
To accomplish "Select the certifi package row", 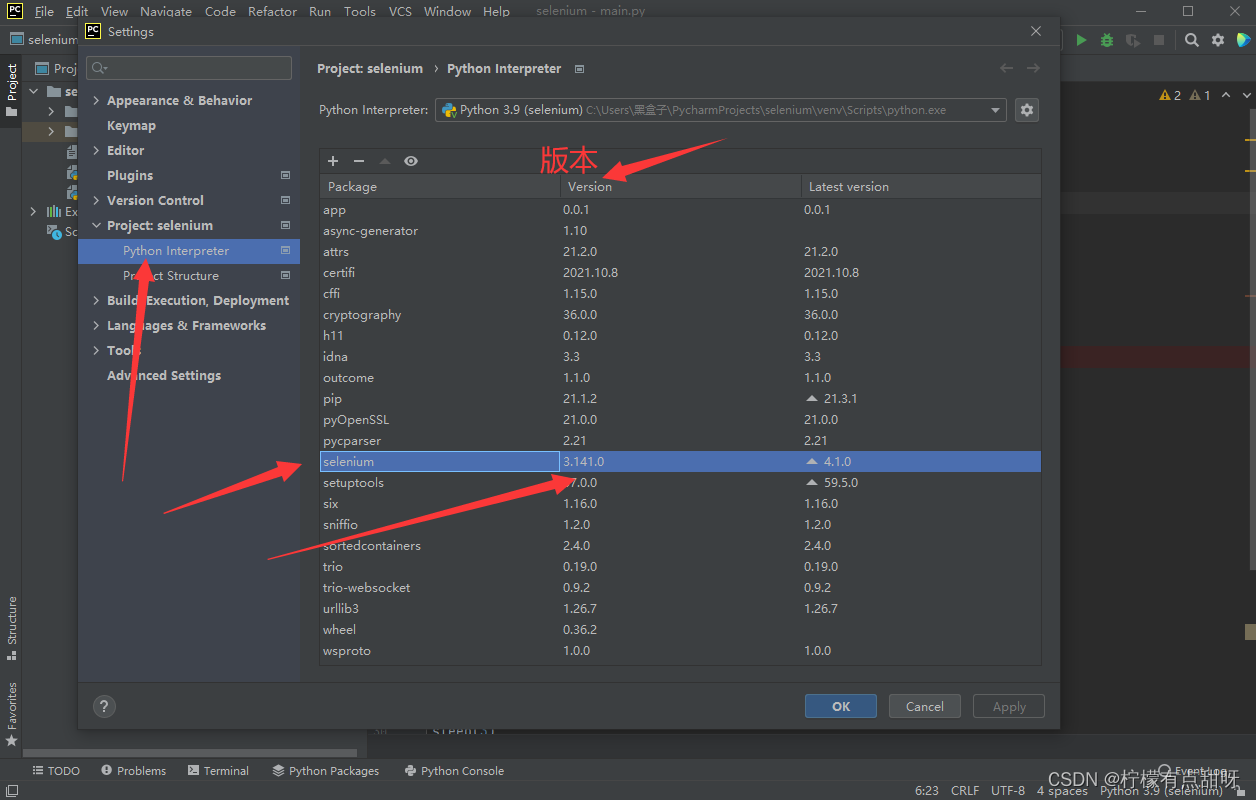I will pyautogui.click(x=680, y=273).
